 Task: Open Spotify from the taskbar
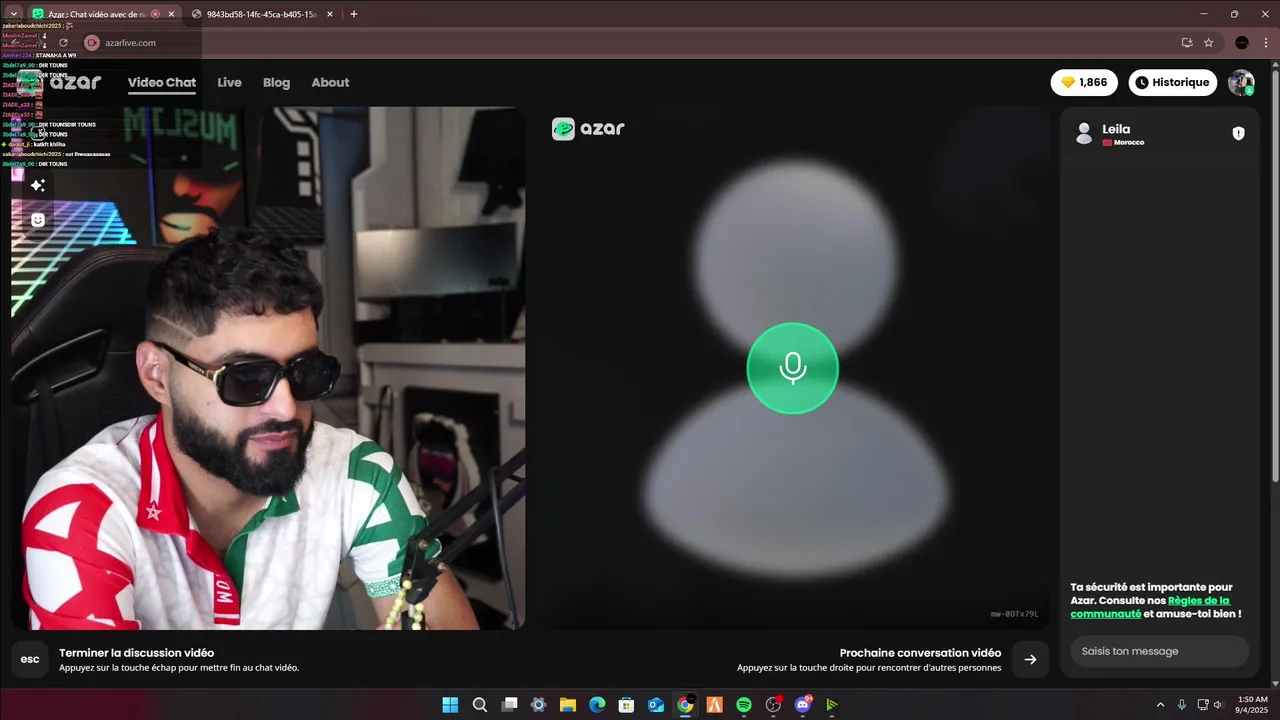[x=744, y=705]
